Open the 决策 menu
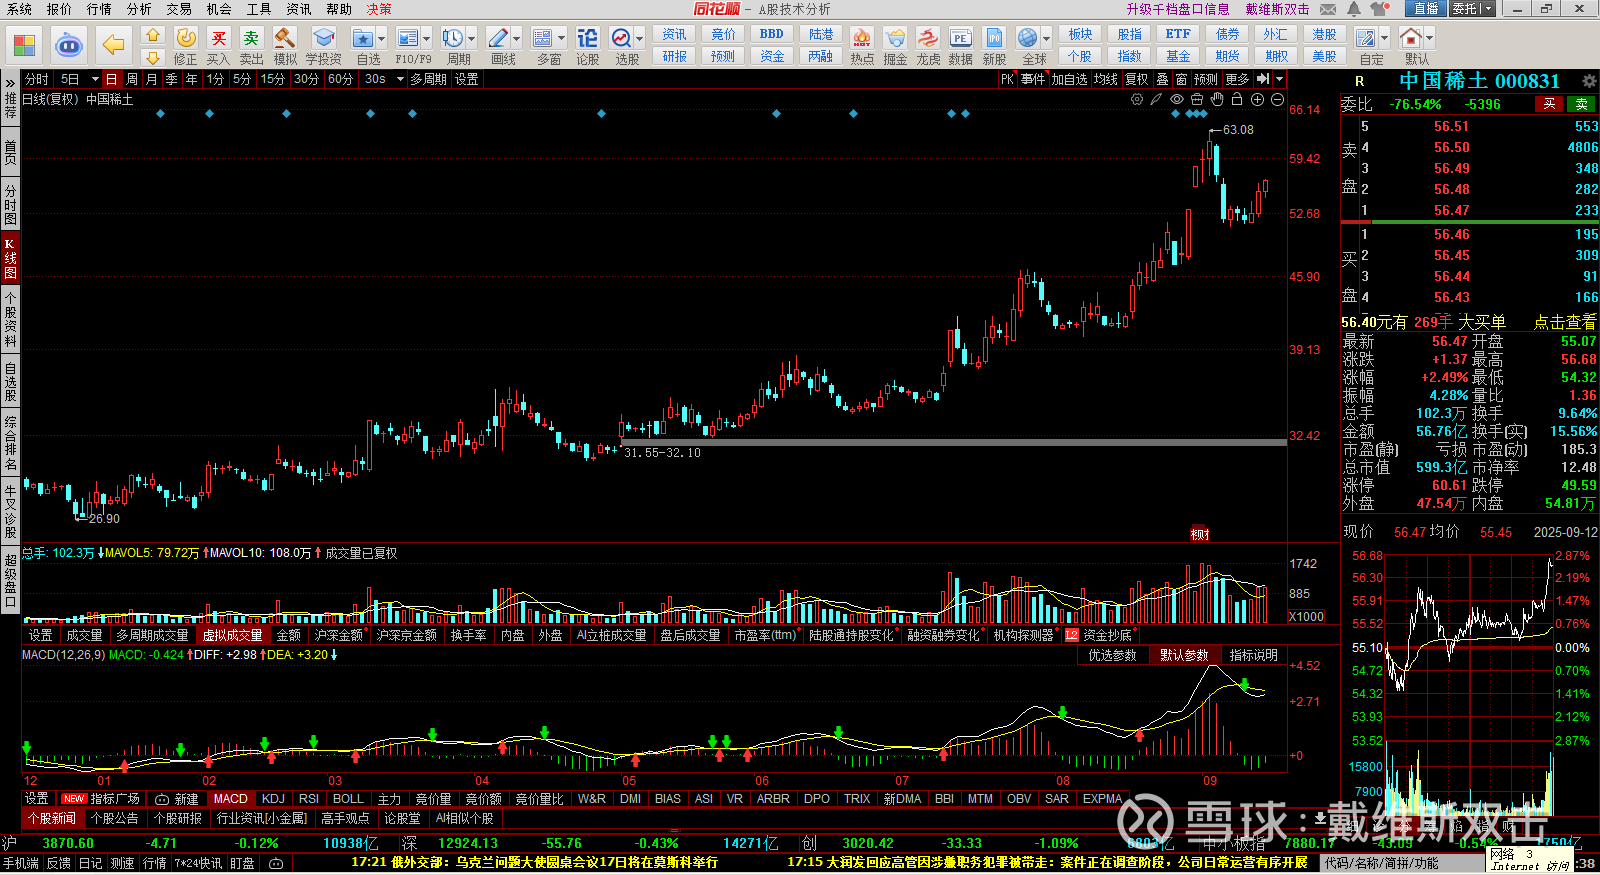This screenshot has height=875, width=1600. [x=379, y=9]
